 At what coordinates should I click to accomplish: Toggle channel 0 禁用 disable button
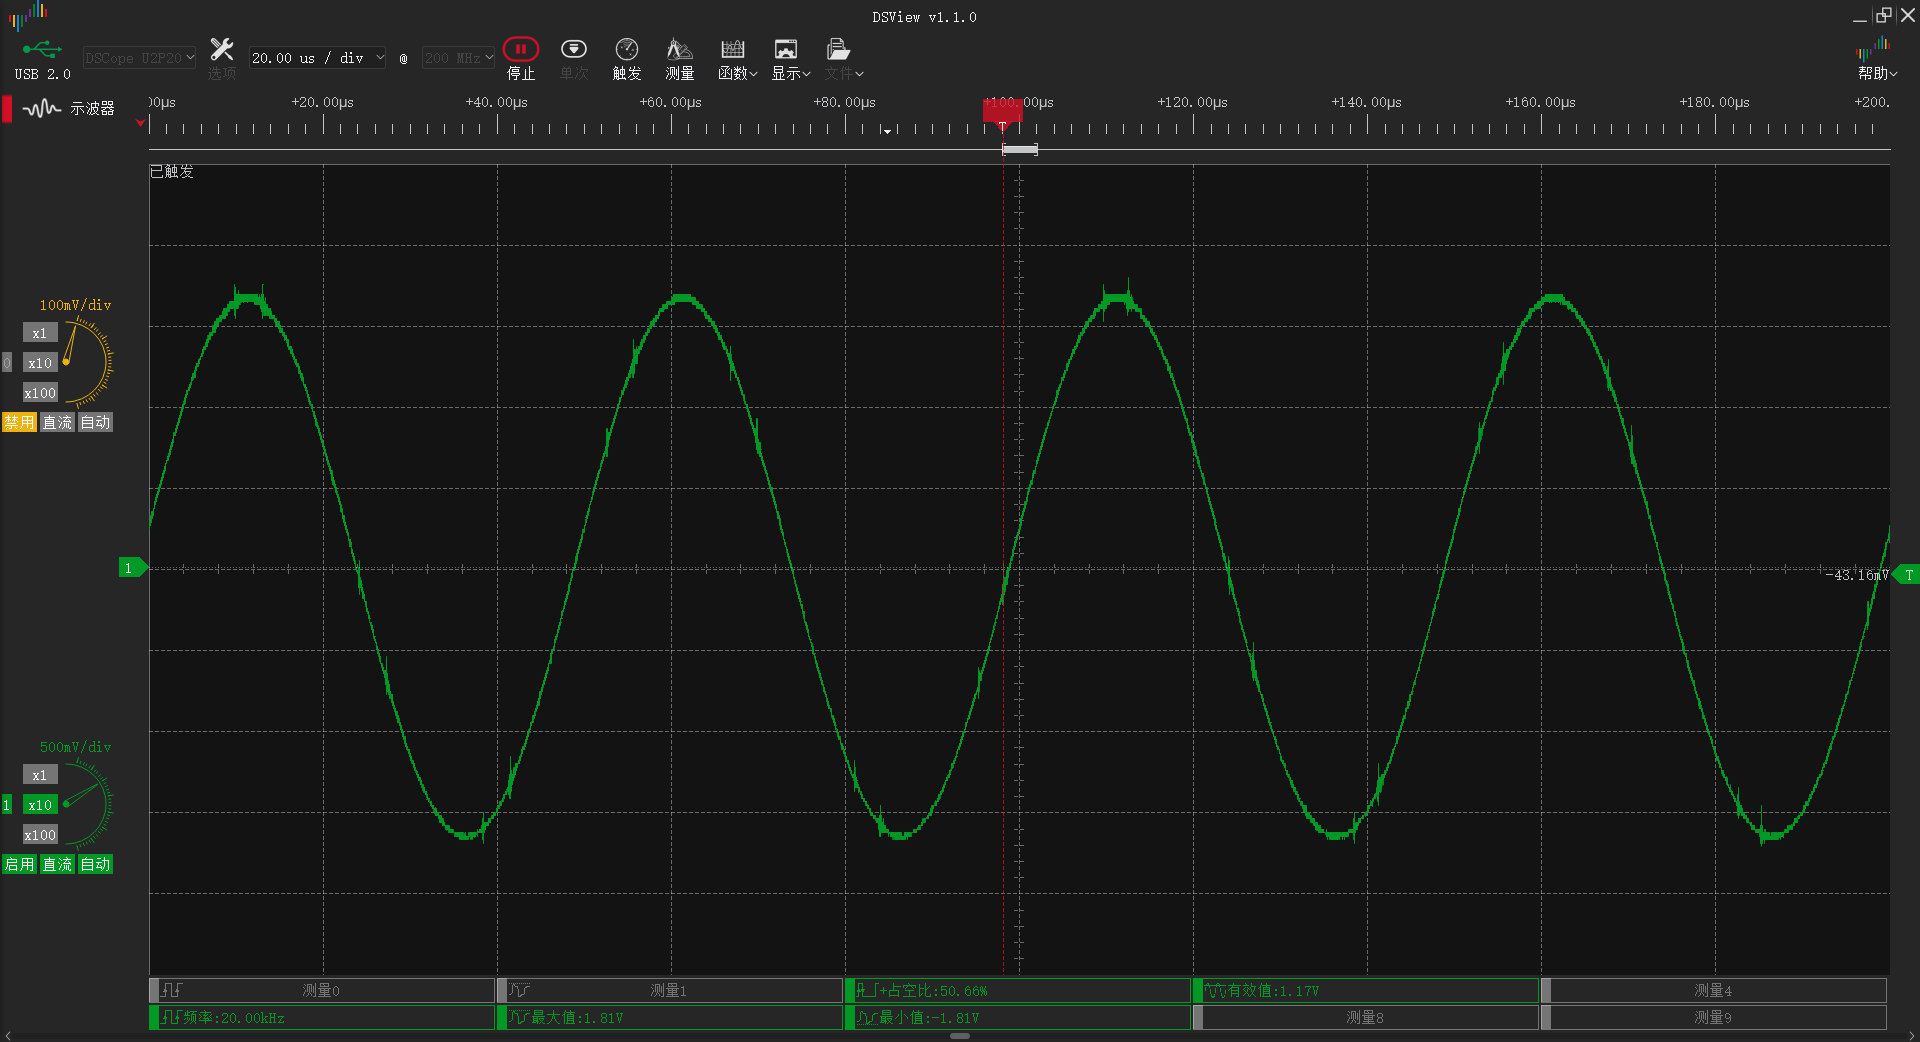(x=19, y=422)
